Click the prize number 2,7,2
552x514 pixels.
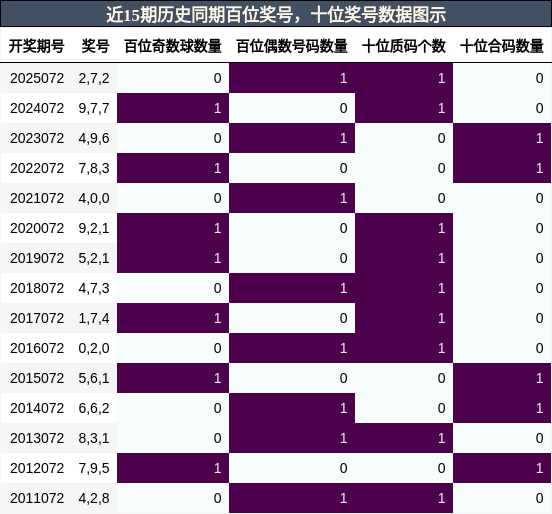click(x=94, y=78)
